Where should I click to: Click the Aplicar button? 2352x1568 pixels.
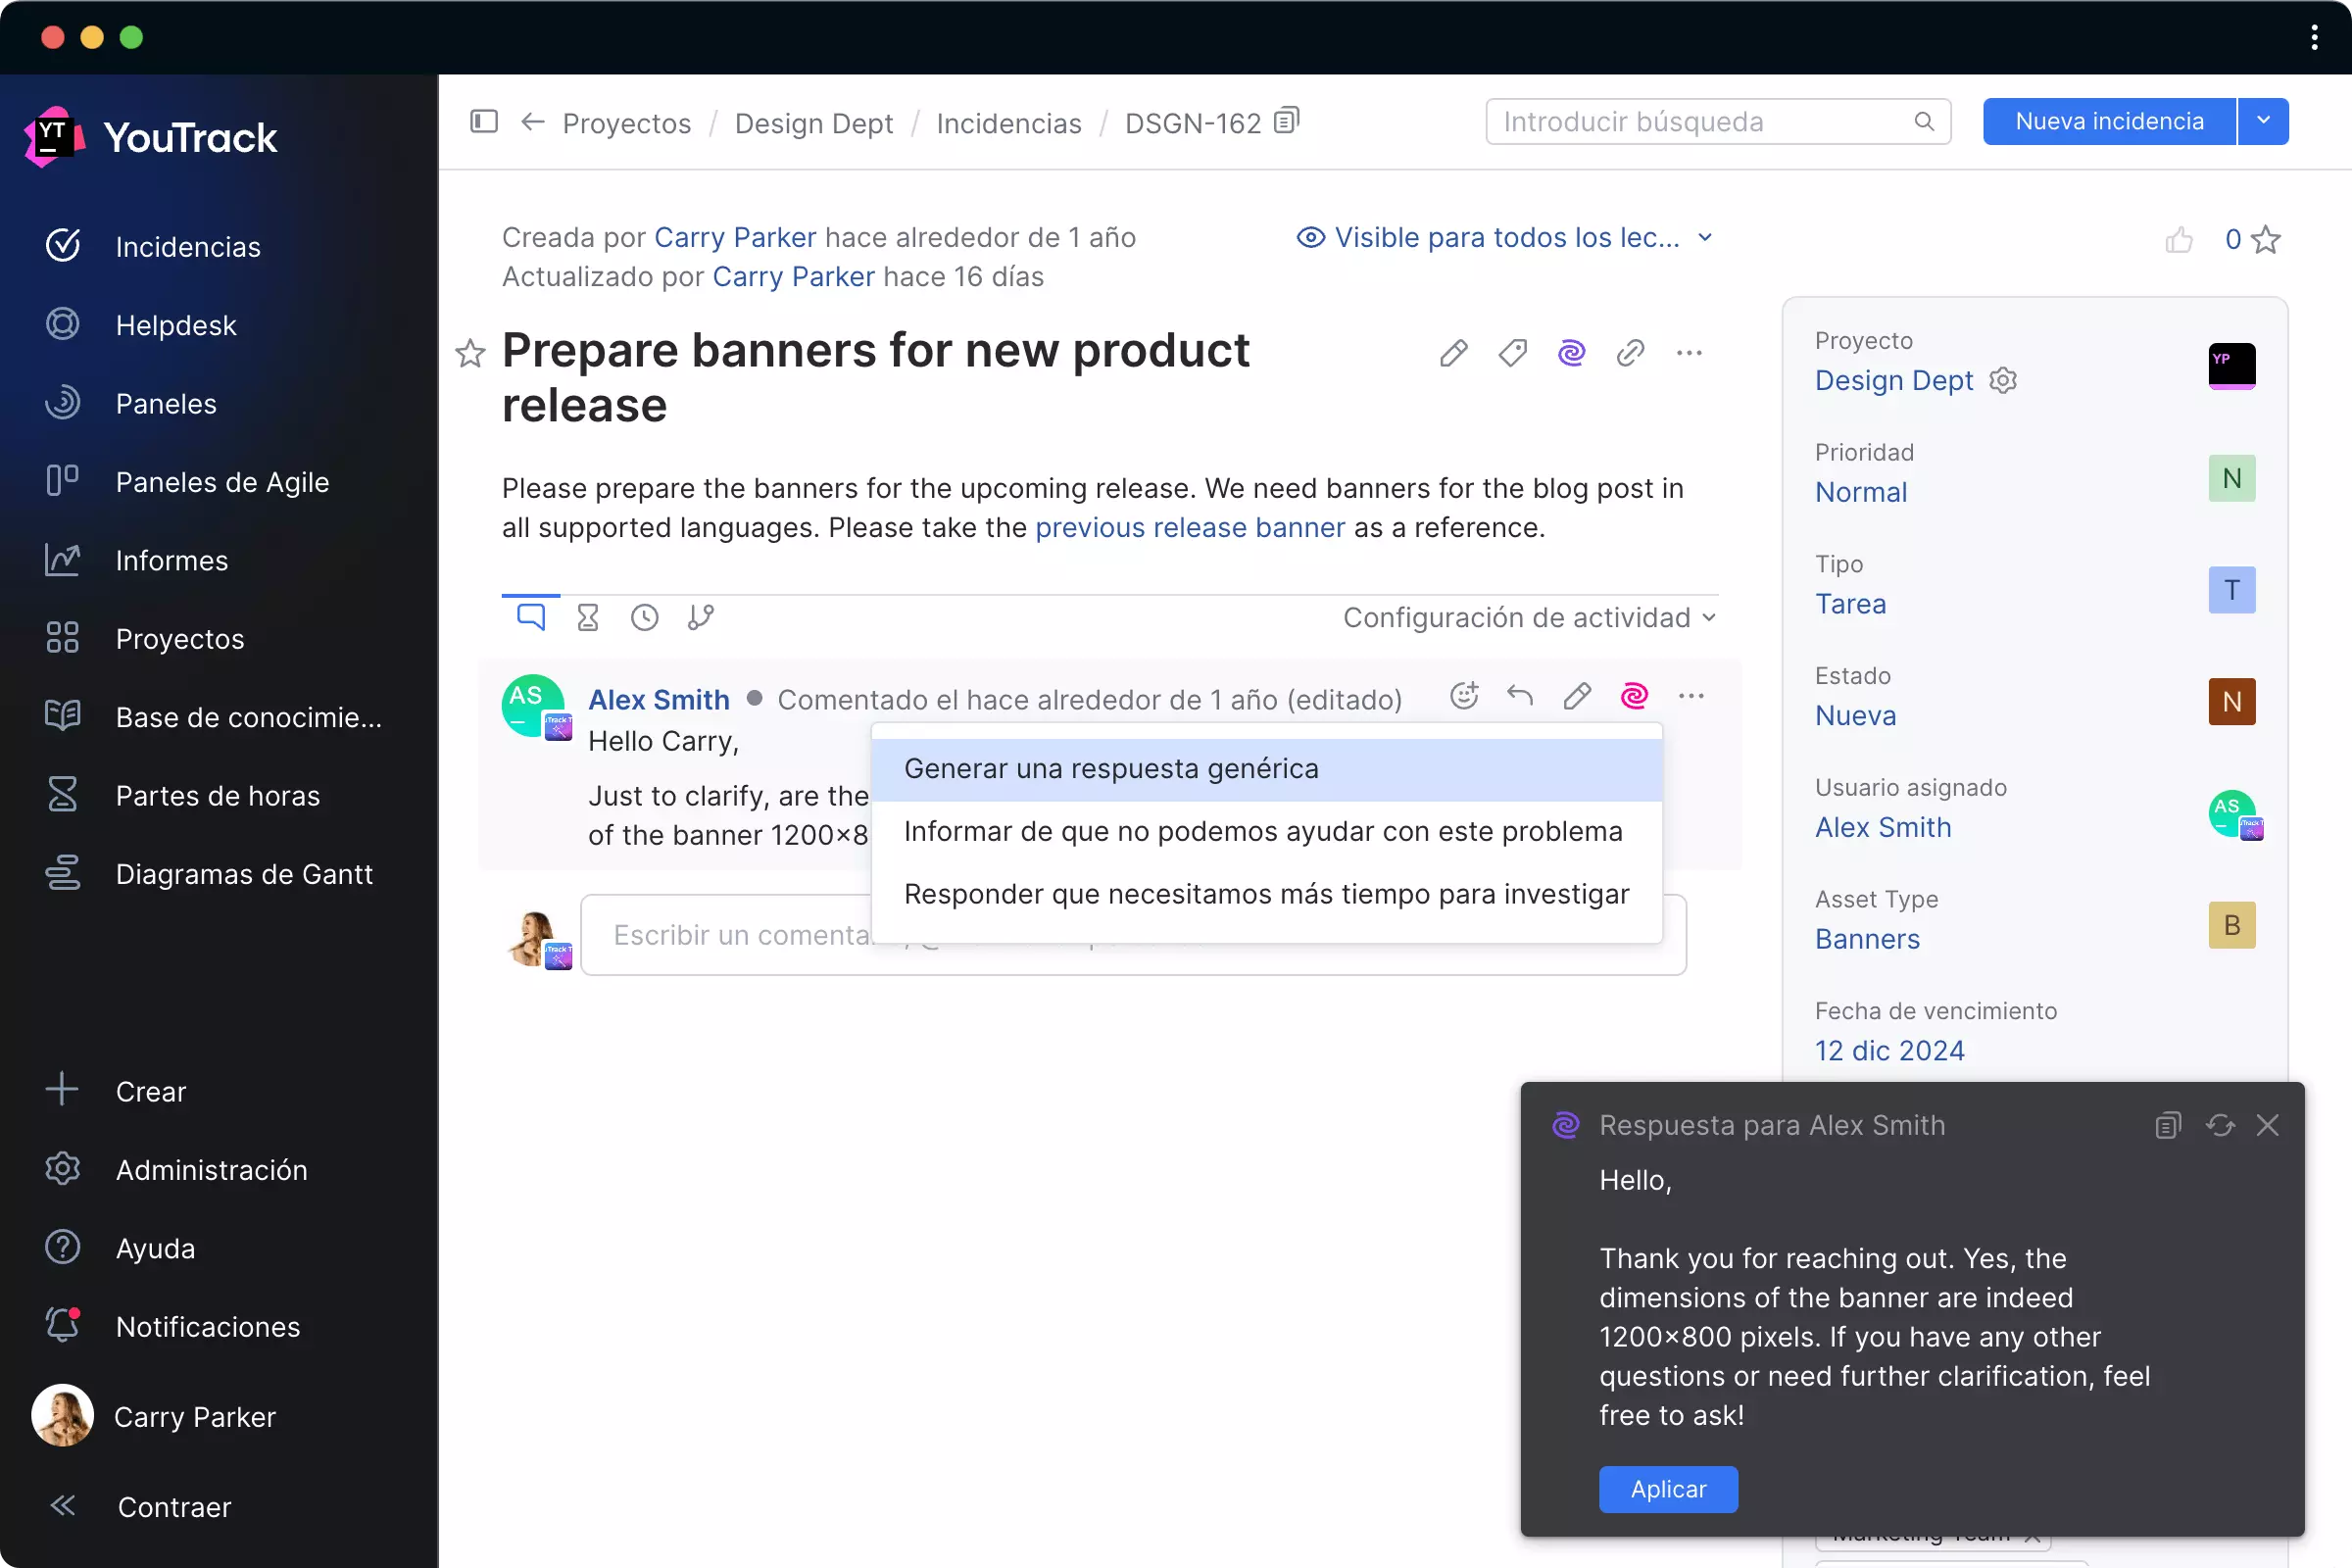1667,1489
